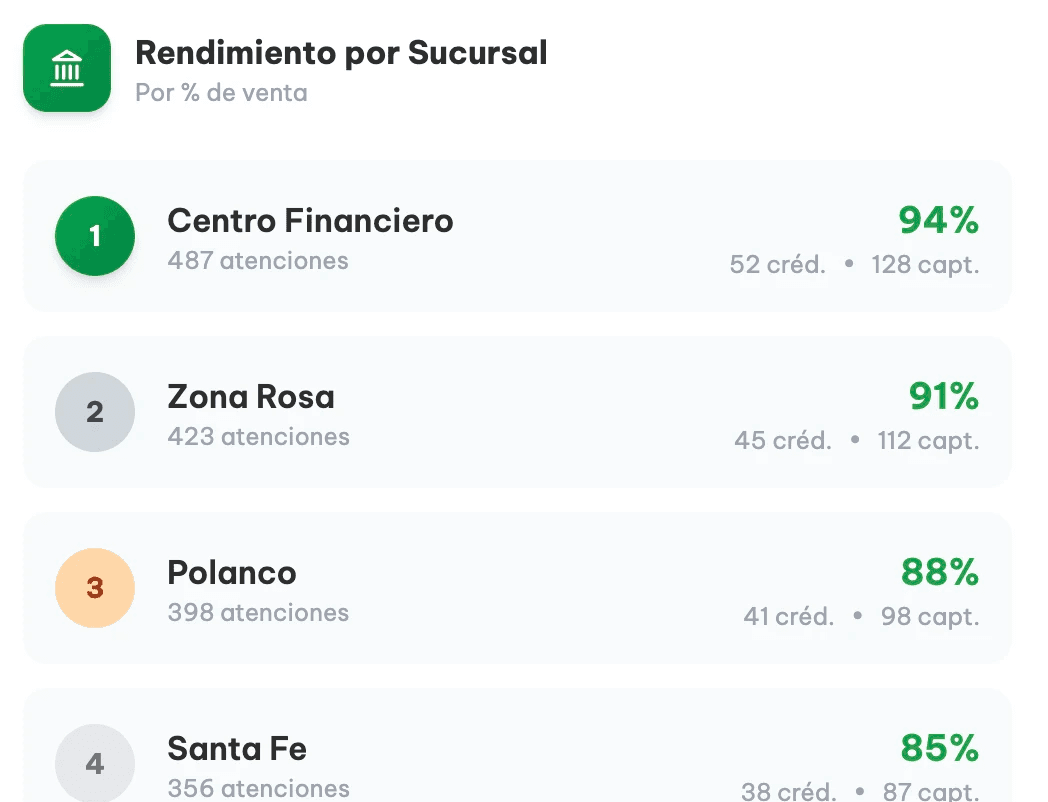Click the 85% sales percentage
Image resolution: width=1048 pixels, height=802 pixels.
coord(940,747)
